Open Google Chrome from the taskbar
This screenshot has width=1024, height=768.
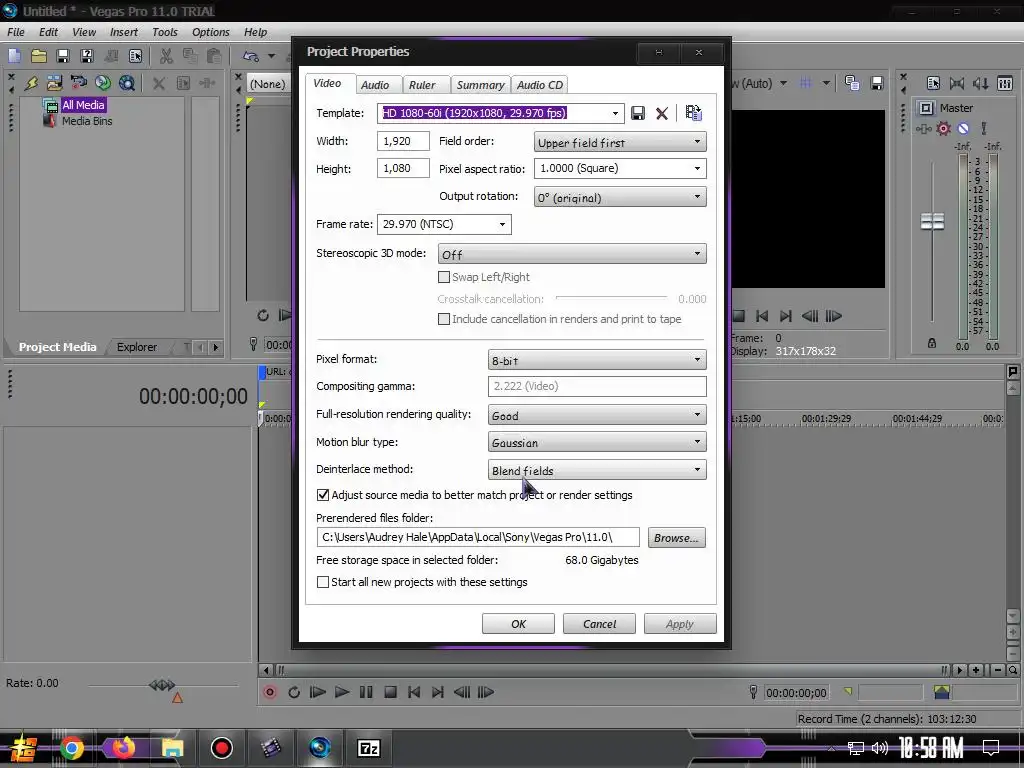(72, 748)
